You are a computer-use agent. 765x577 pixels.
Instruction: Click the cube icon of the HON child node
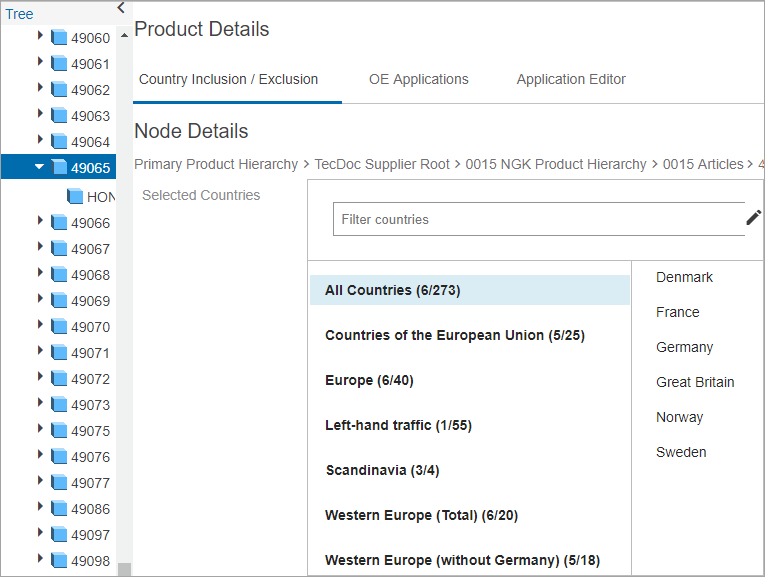coord(75,197)
